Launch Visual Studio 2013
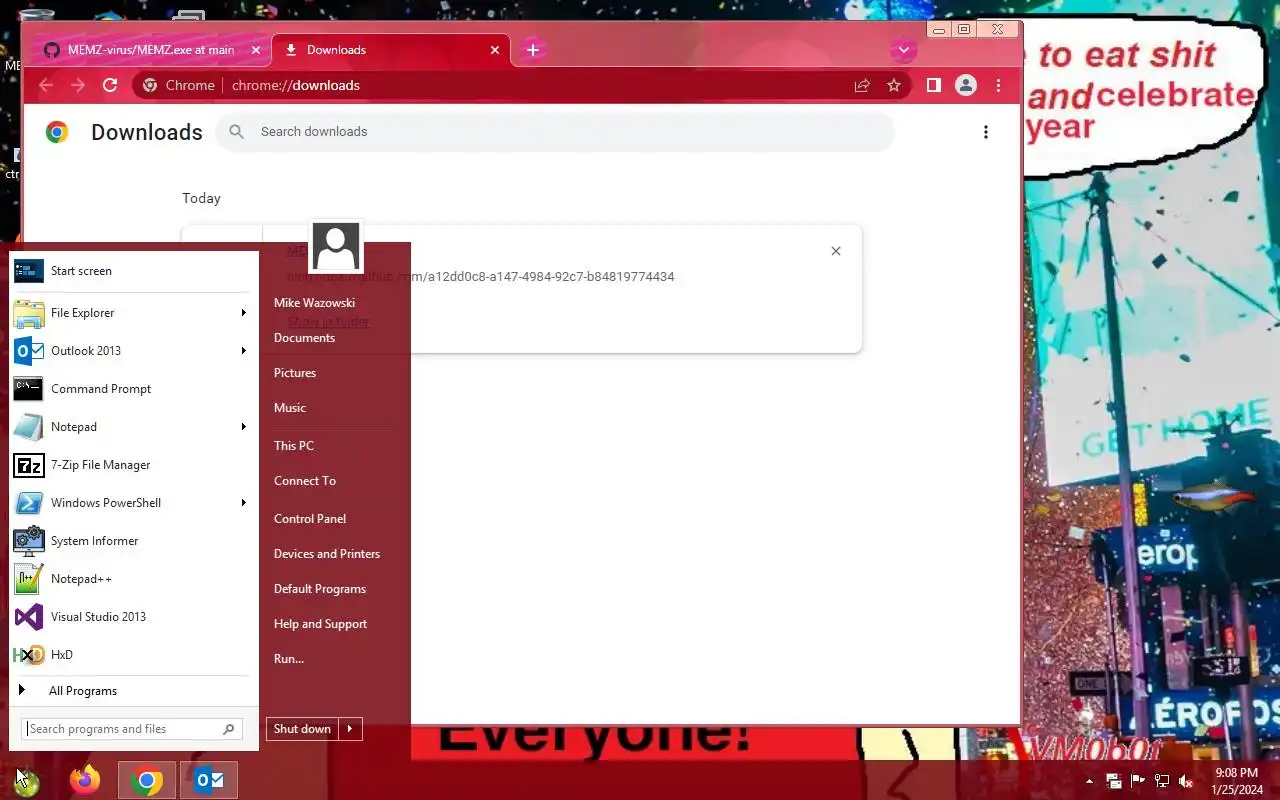Image resolution: width=1280 pixels, height=800 pixels. 134,617
